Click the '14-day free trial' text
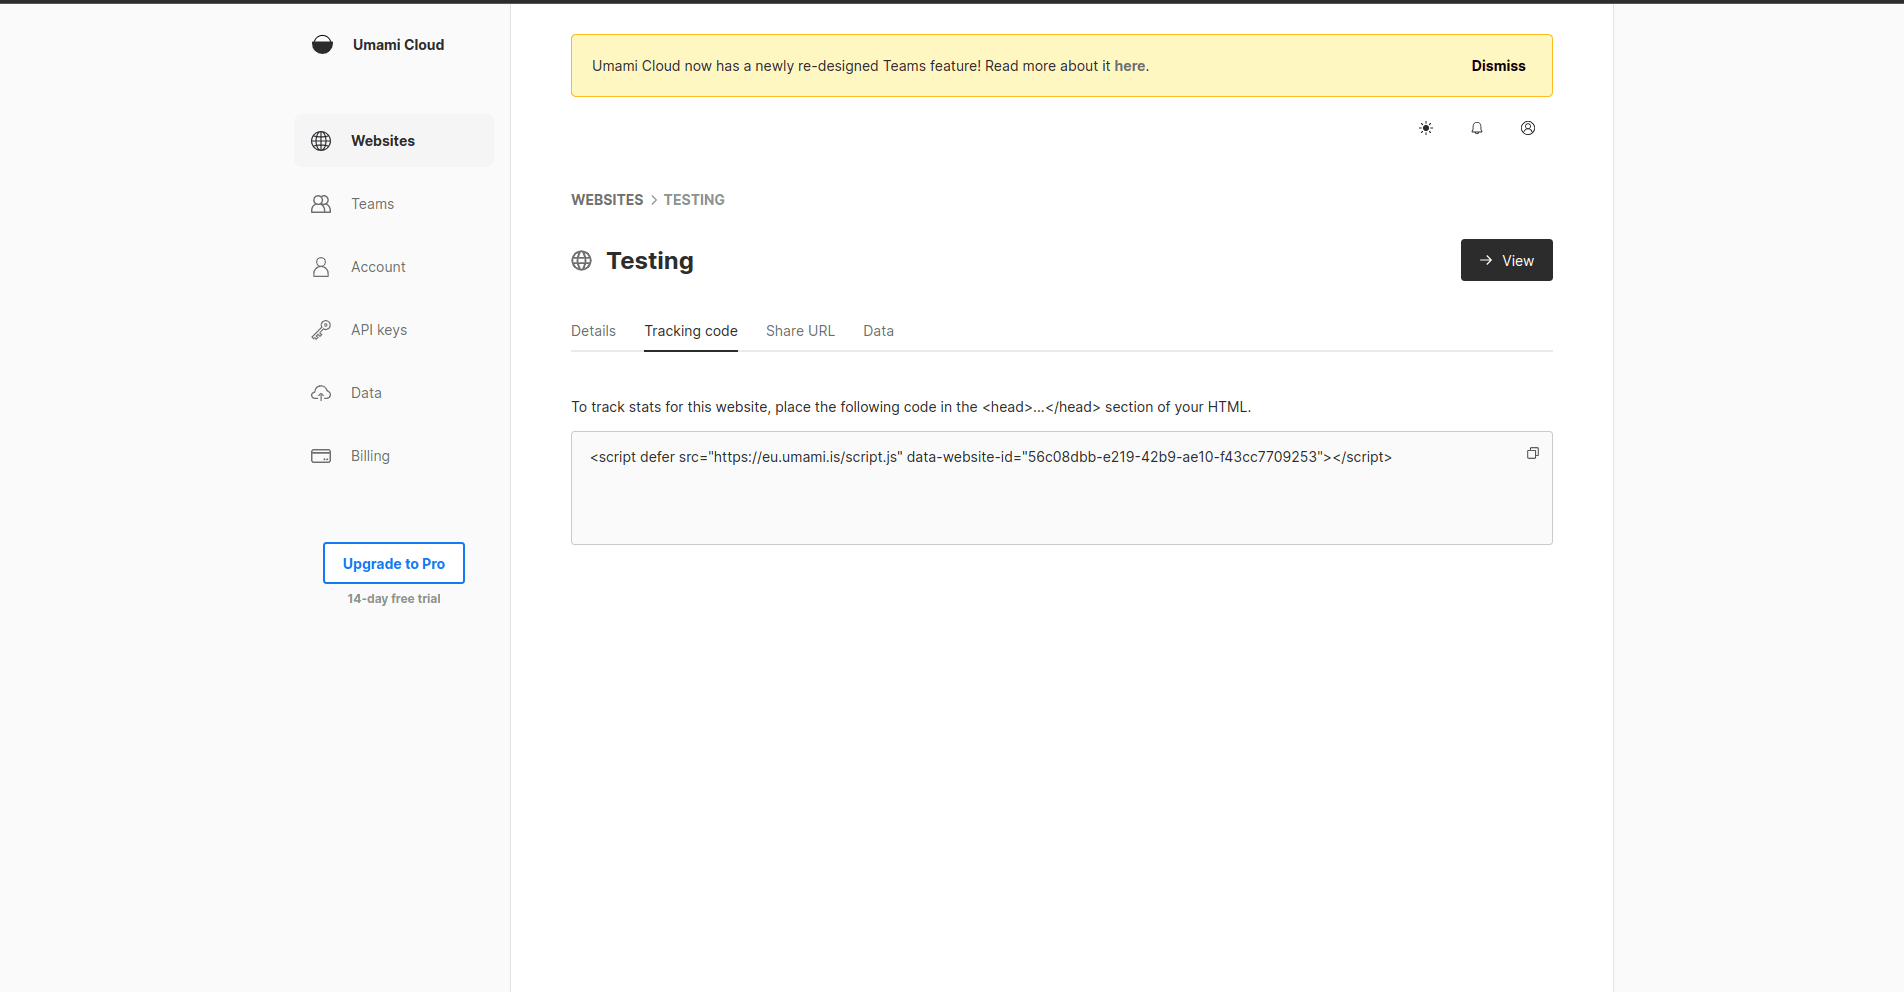 click(394, 599)
